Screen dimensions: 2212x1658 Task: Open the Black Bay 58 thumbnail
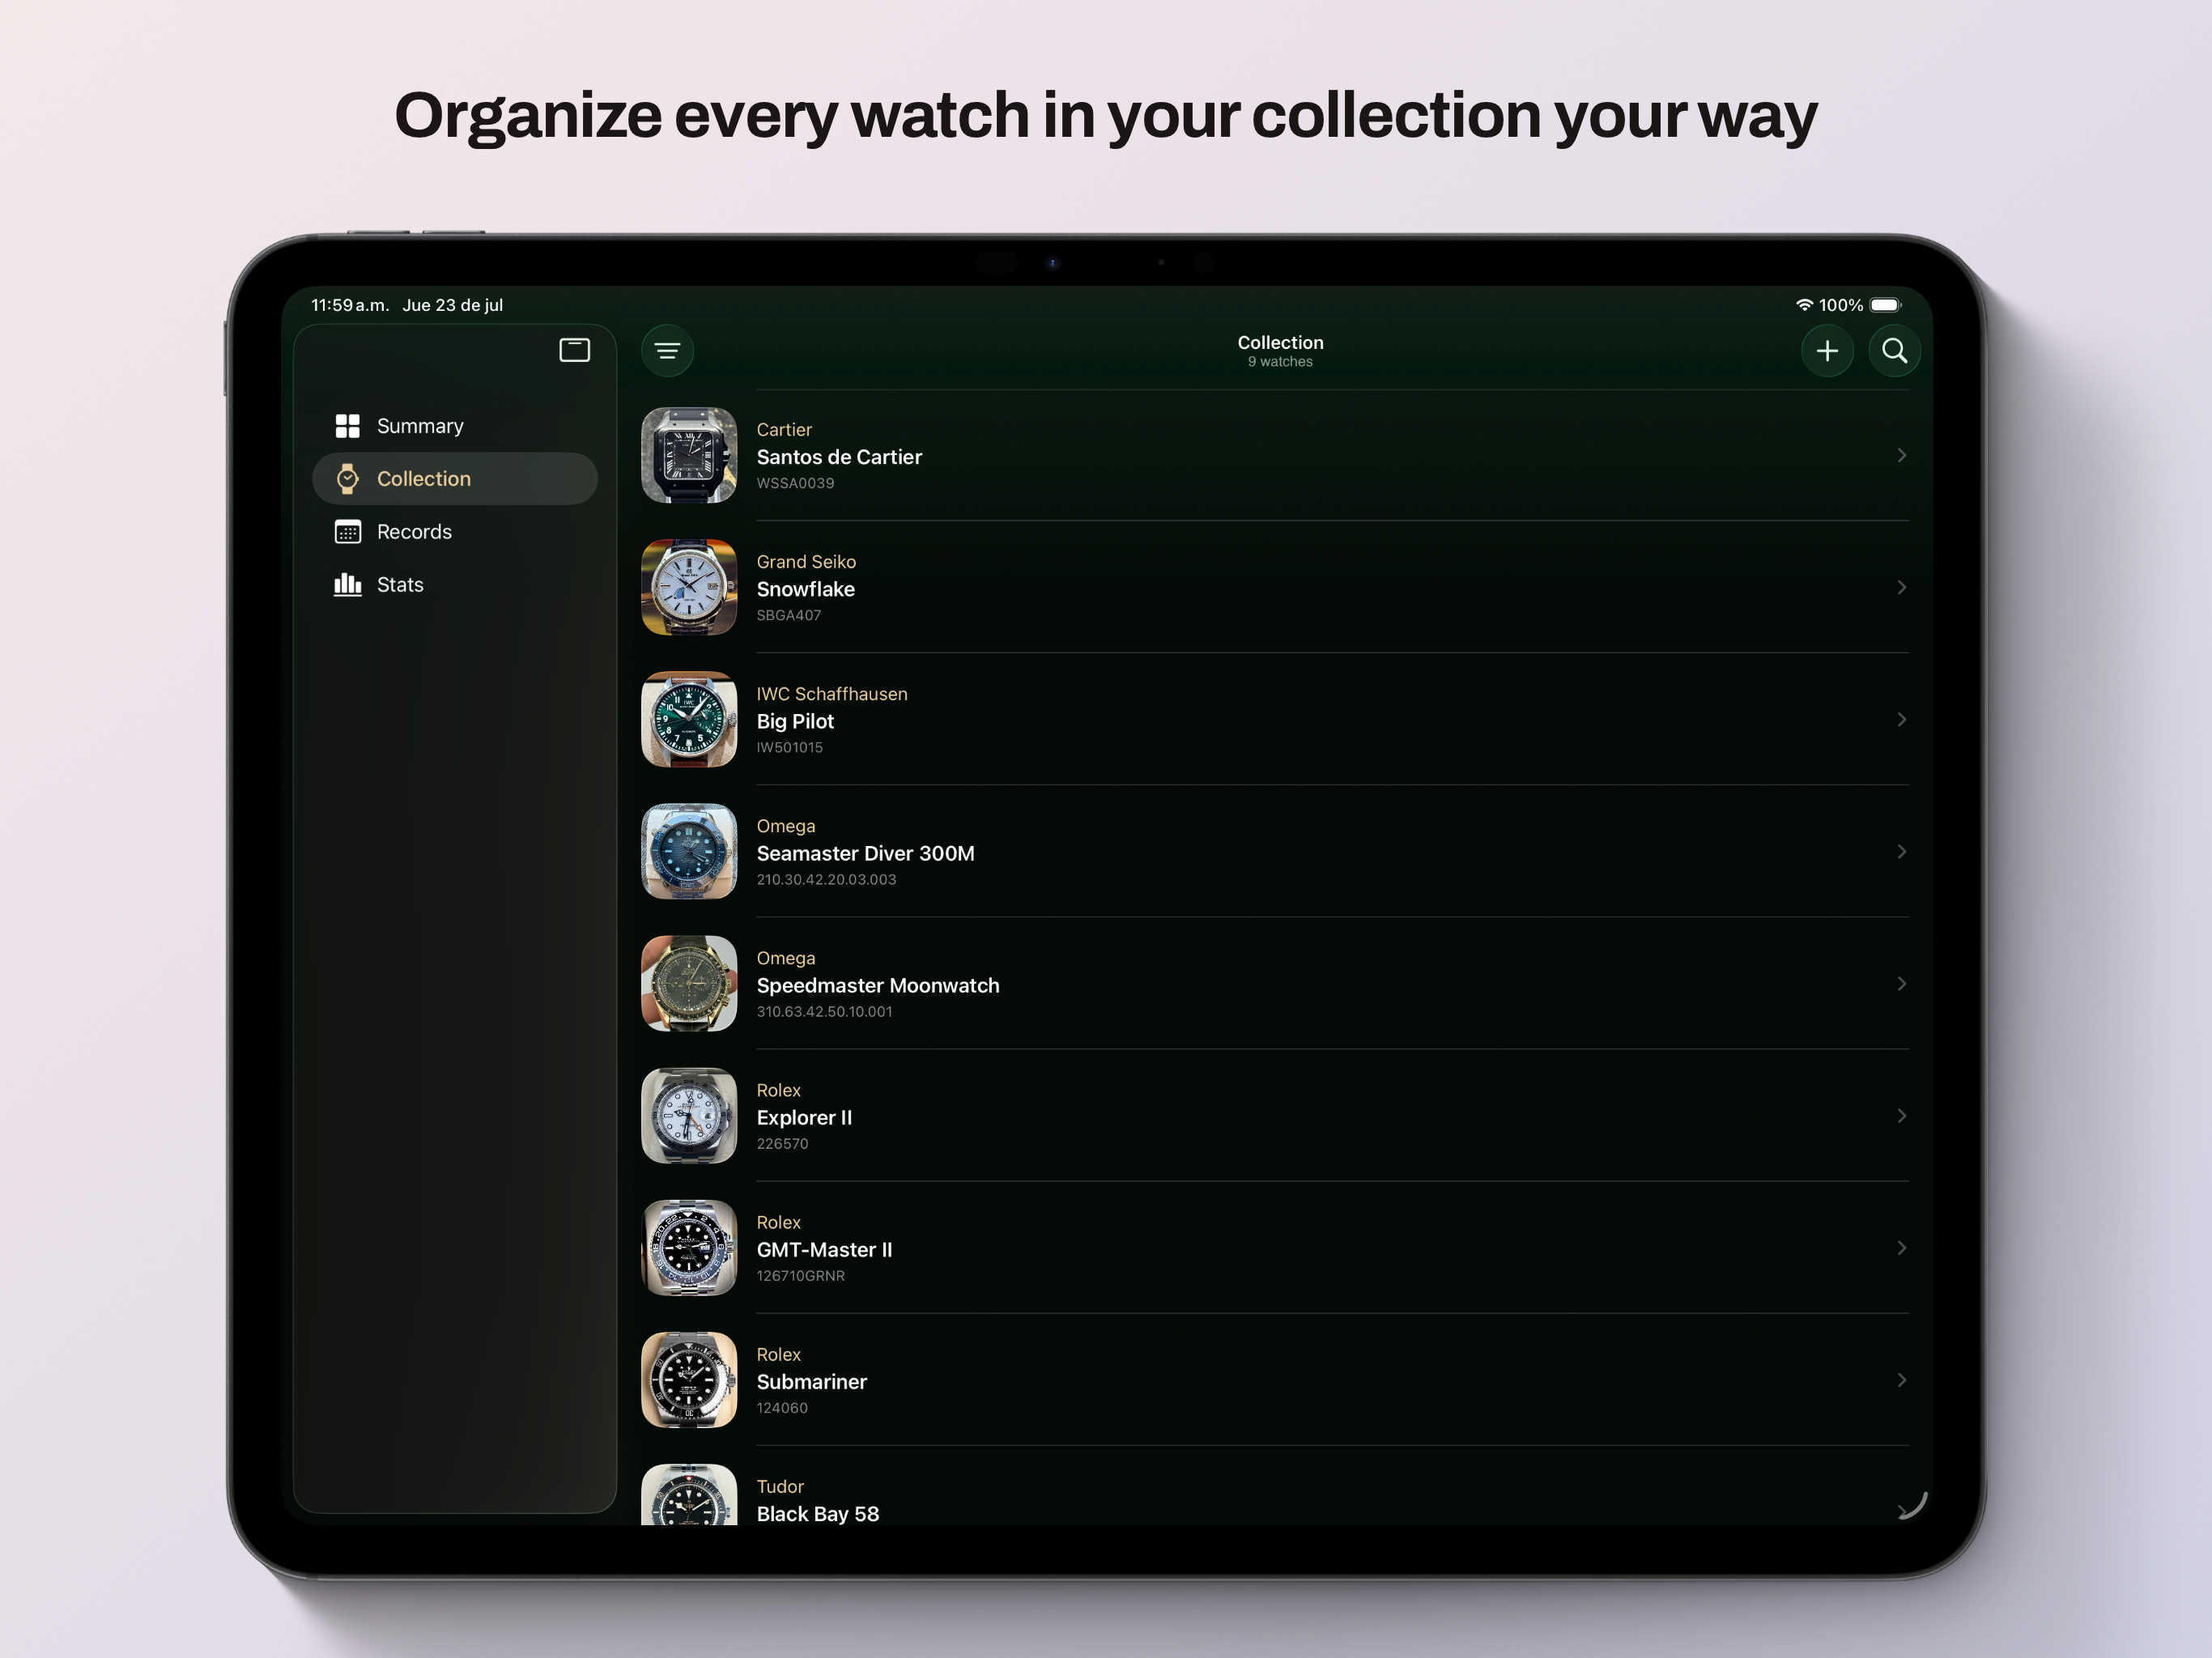pyautogui.click(x=689, y=1494)
